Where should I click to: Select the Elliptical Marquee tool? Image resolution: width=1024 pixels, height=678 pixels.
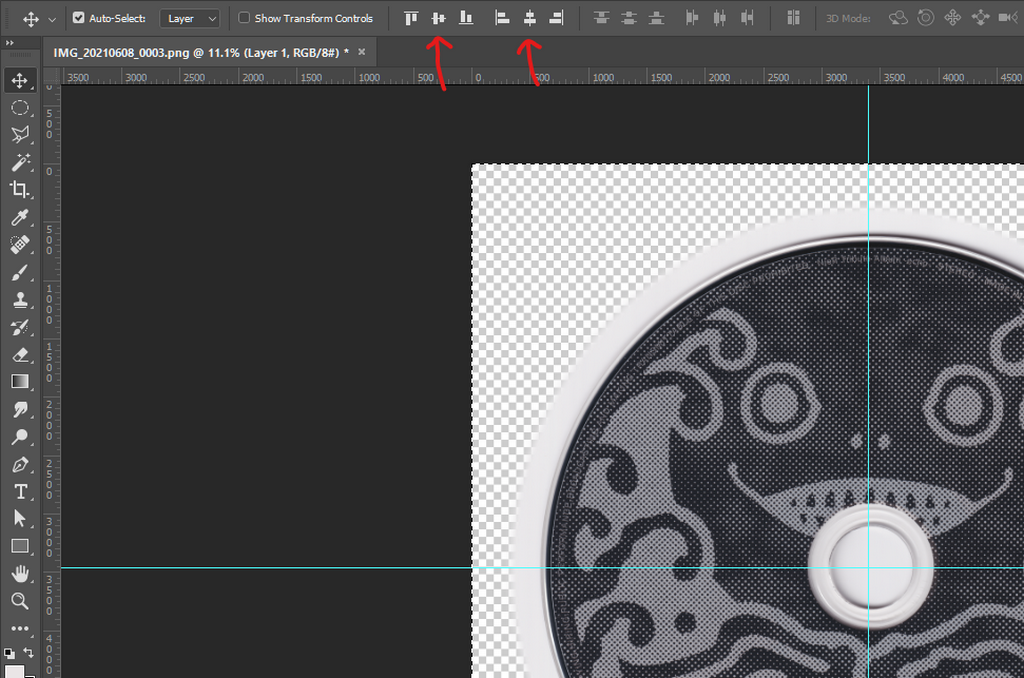pyautogui.click(x=20, y=107)
